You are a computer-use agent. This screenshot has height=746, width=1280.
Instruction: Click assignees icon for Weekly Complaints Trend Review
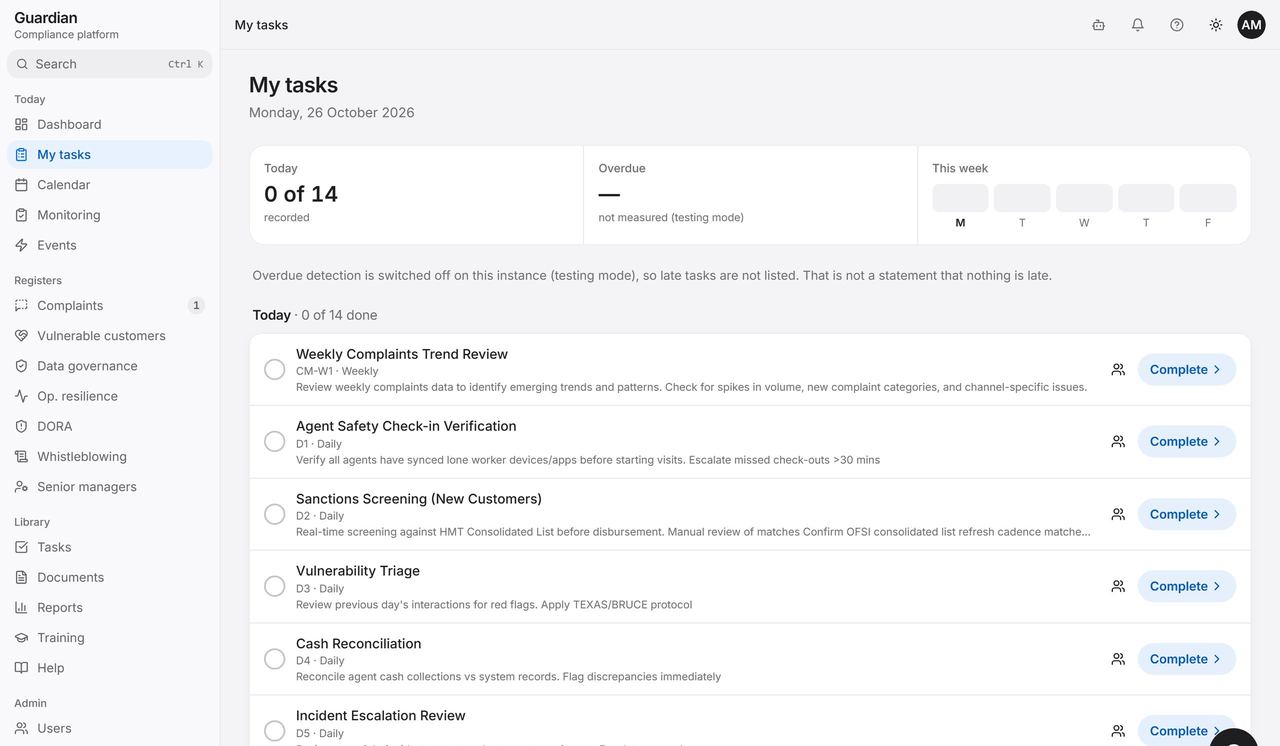coord(1118,369)
